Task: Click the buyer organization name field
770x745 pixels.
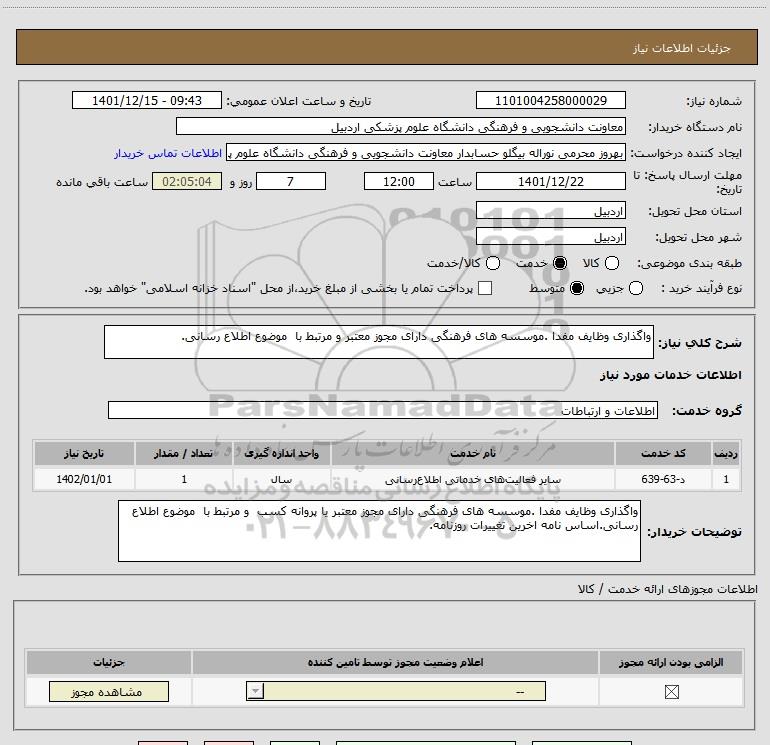Action: pos(401,127)
